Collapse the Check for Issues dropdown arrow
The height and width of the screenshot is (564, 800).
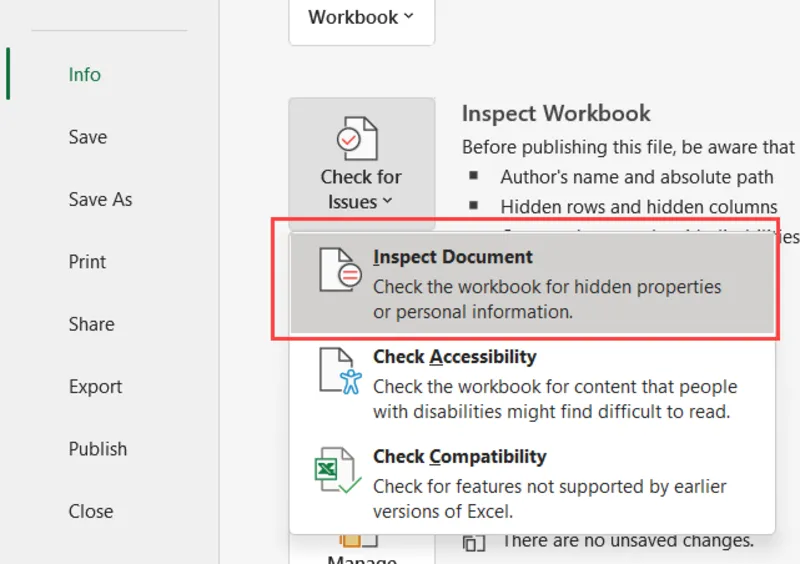click(x=387, y=202)
